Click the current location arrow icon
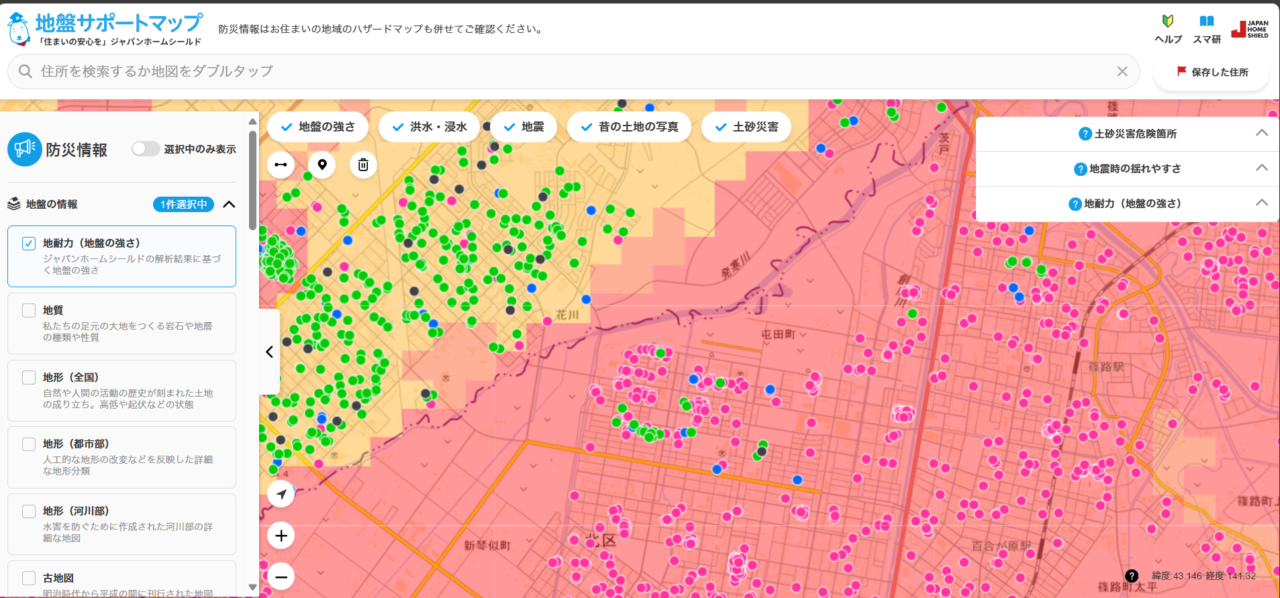 tap(281, 494)
